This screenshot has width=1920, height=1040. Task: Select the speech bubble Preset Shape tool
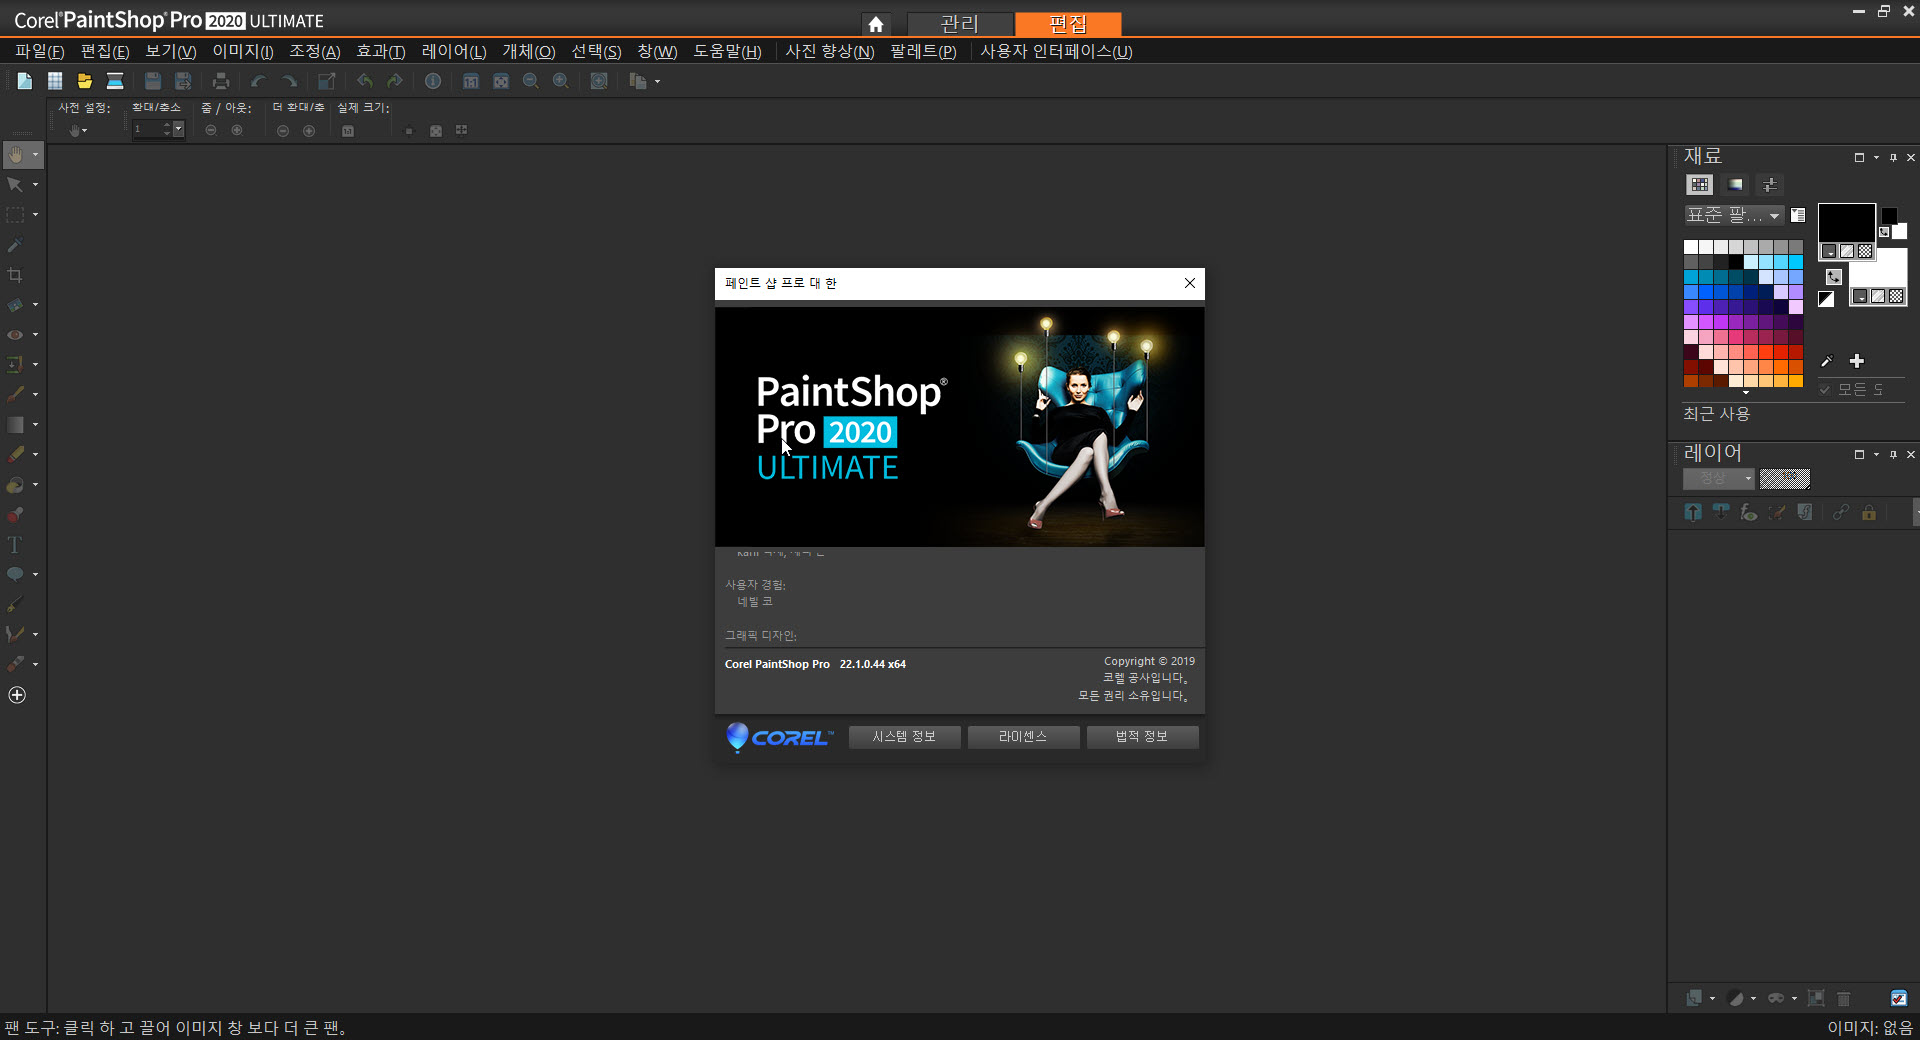click(15, 574)
